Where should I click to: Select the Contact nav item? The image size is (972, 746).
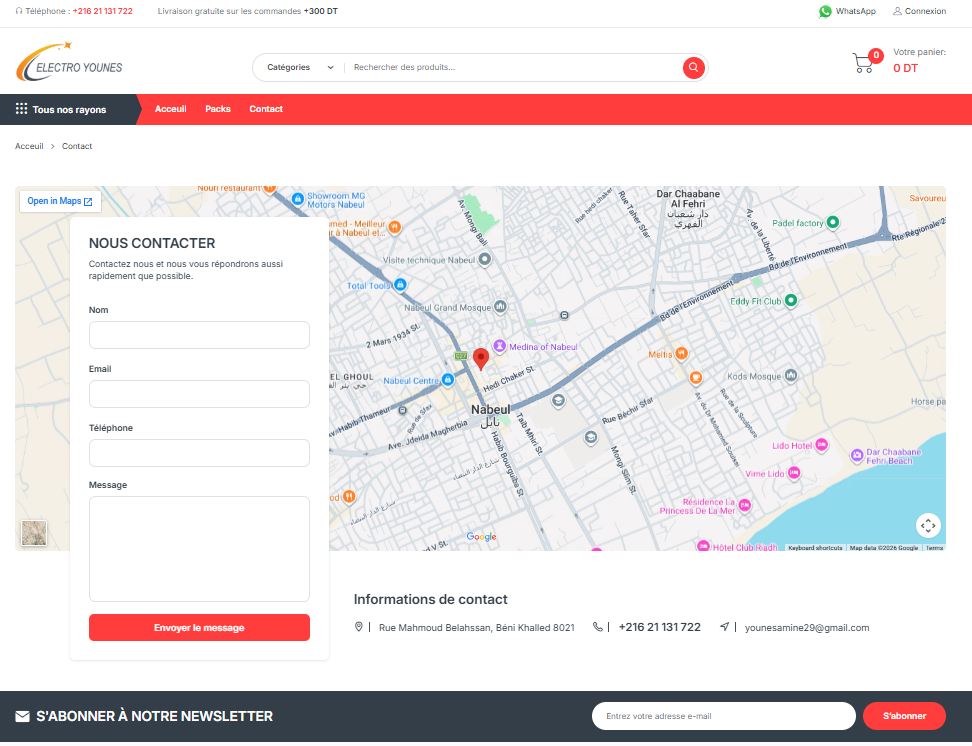(266, 109)
